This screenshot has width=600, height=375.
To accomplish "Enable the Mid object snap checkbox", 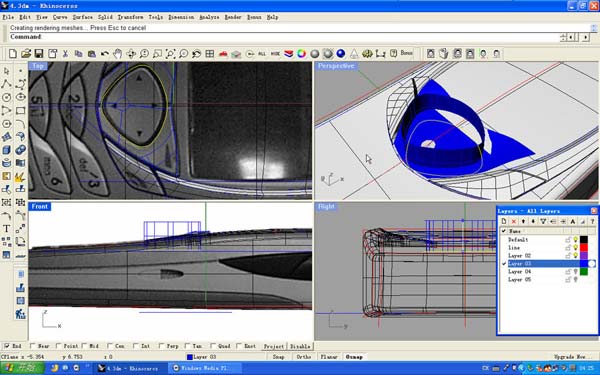I will (84, 346).
